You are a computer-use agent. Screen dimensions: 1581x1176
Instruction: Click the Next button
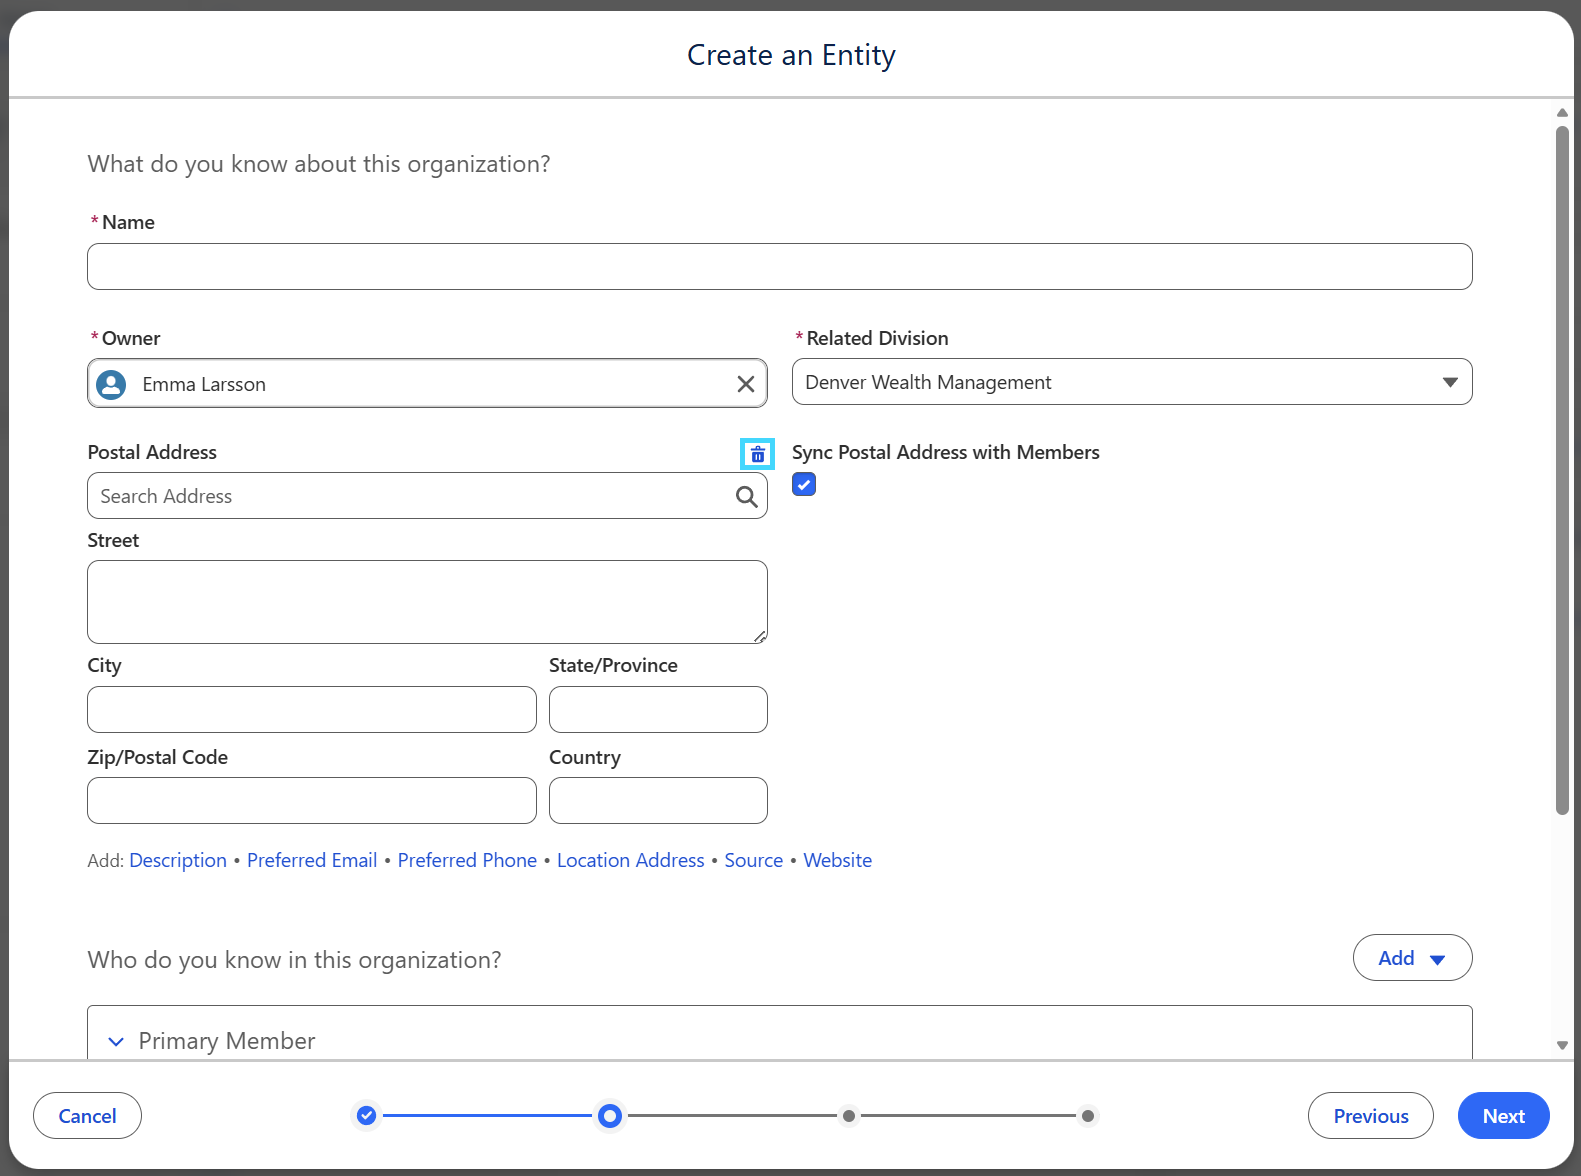pos(1503,1115)
